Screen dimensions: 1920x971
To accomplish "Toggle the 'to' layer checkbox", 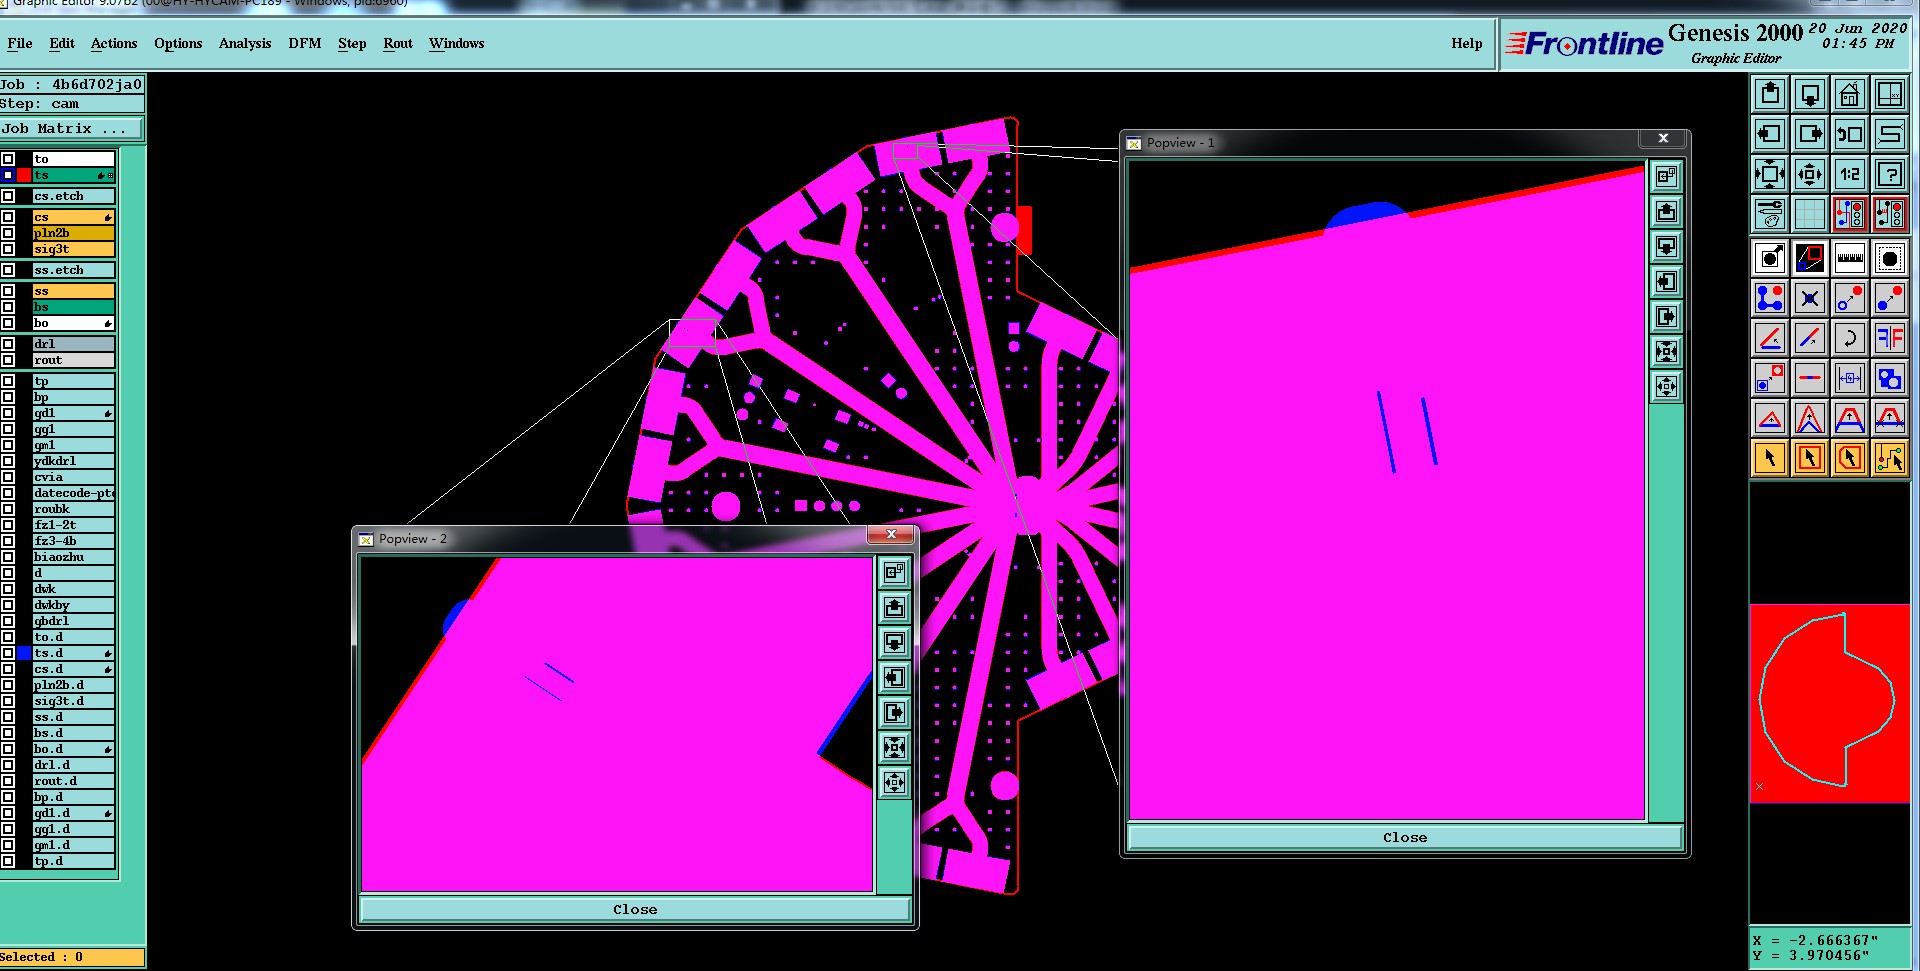I will [8, 159].
